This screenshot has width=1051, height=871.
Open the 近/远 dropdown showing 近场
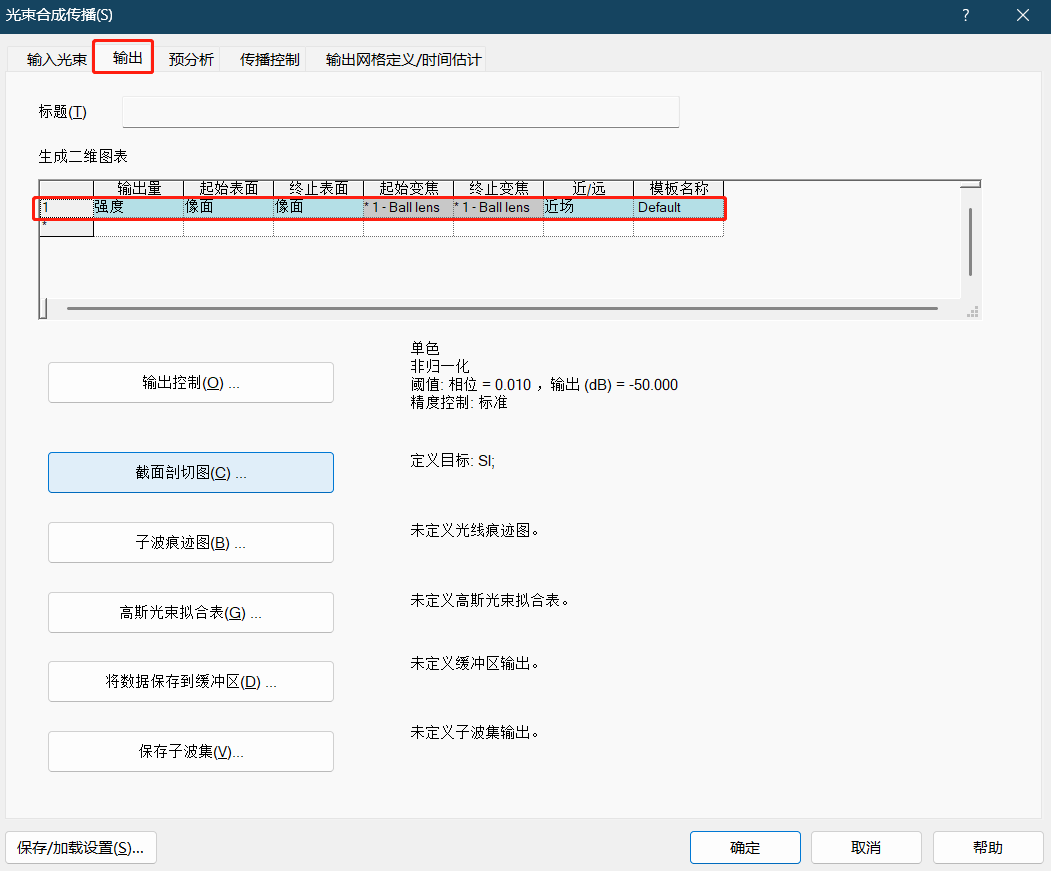[587, 207]
